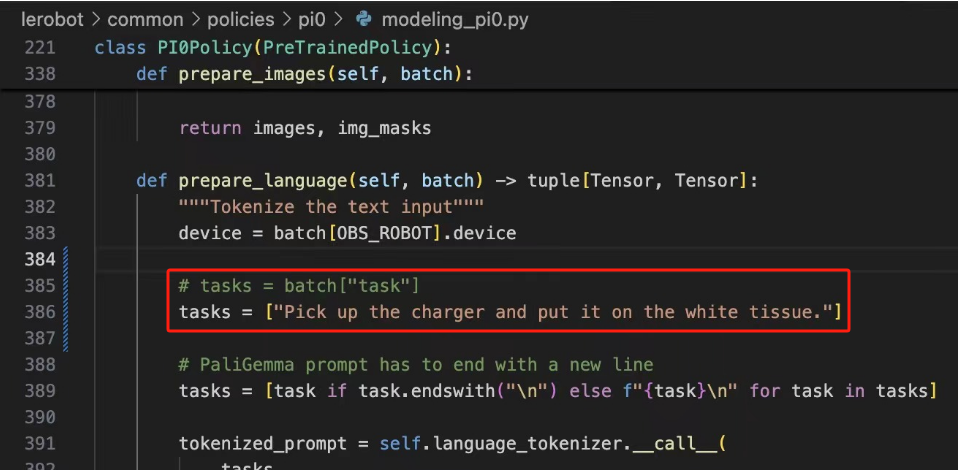Viewport: 958px width, 471px height.
Task: Place cursor on commented tasks batch line
Action: [299, 286]
